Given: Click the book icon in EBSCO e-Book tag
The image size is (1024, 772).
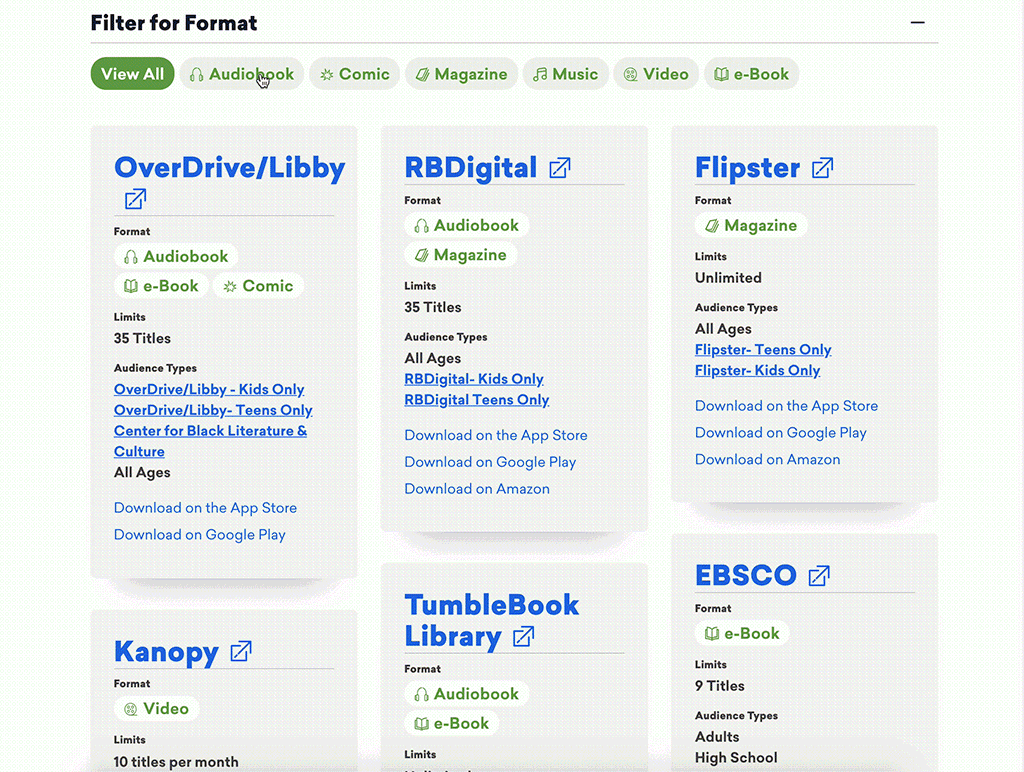Looking at the screenshot, I should tap(712, 634).
